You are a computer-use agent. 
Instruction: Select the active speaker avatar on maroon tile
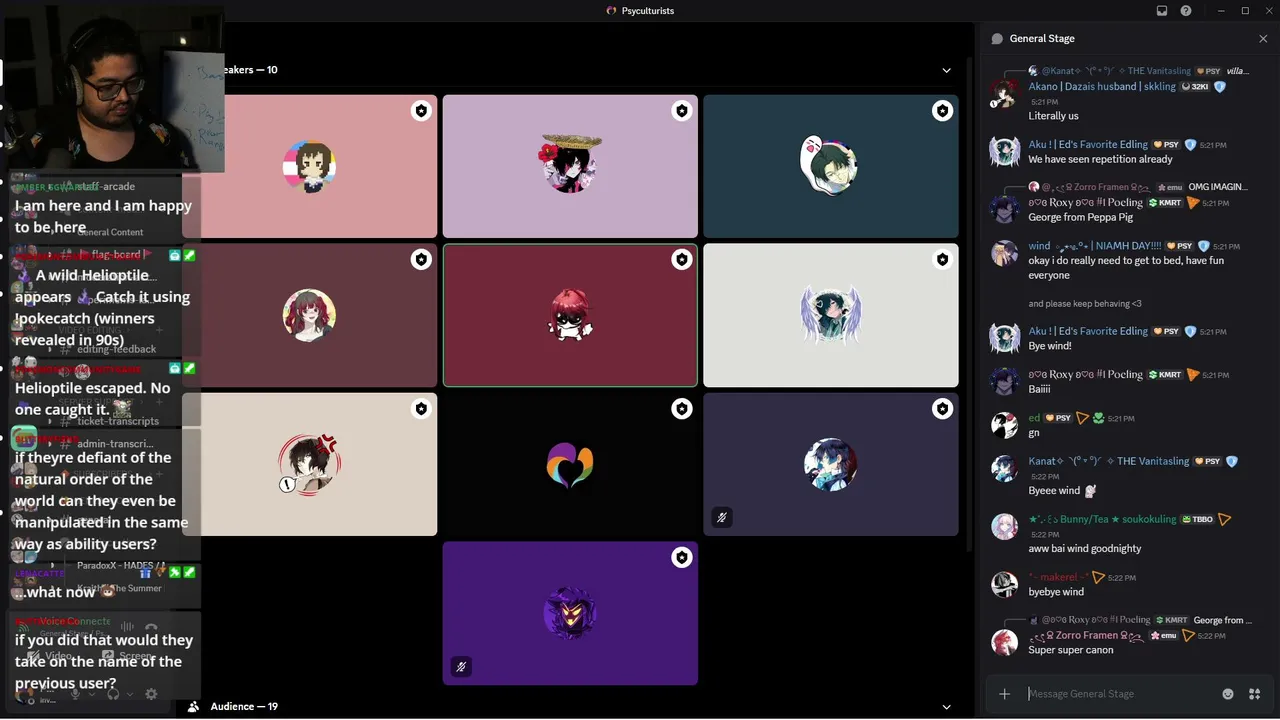[570, 315]
